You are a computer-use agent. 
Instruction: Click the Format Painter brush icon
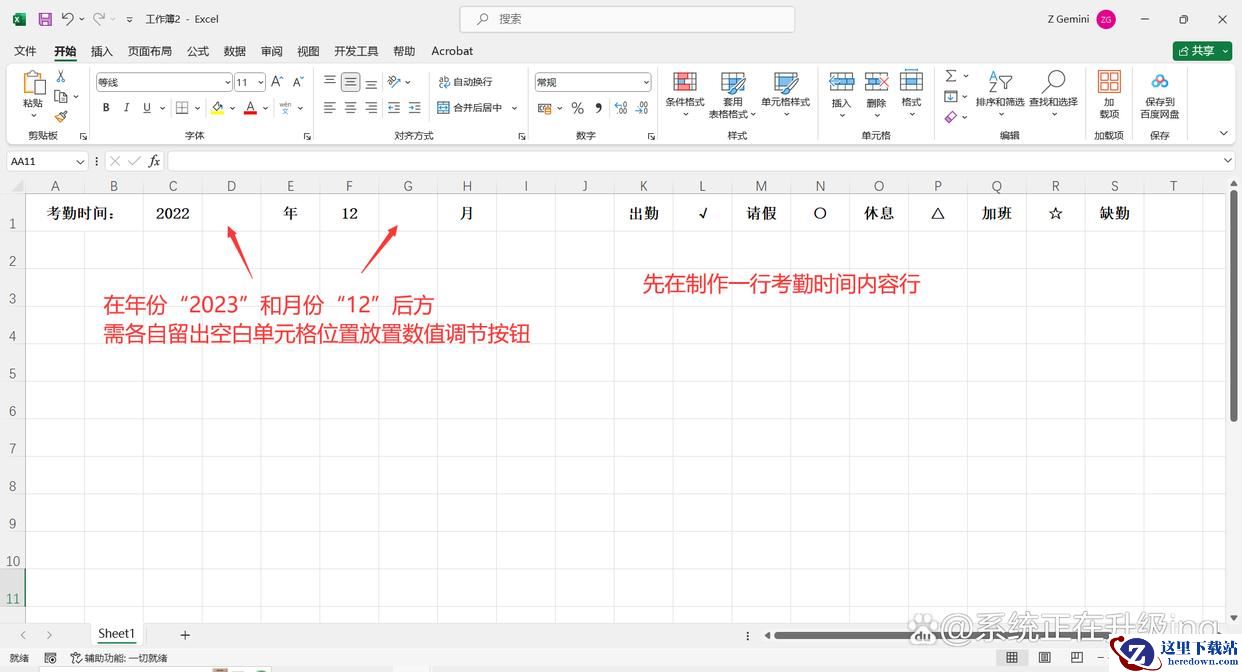pyautogui.click(x=61, y=116)
